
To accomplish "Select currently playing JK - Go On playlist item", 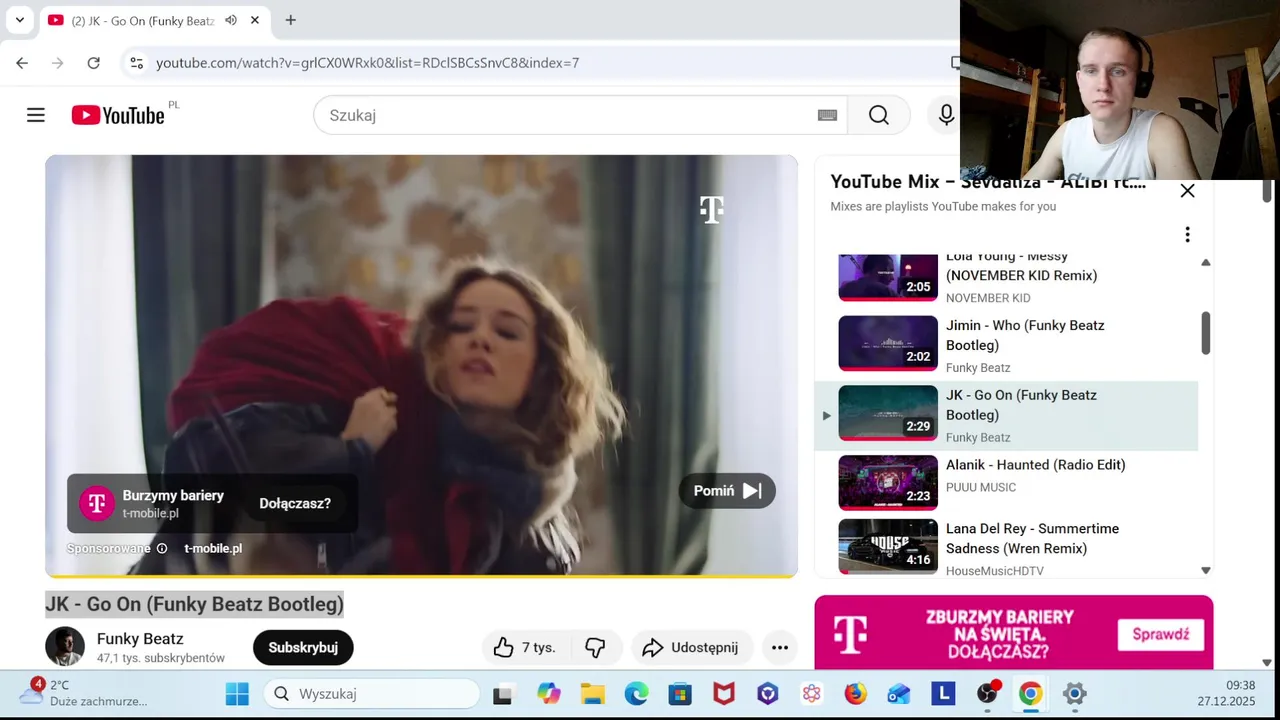I will coord(1006,416).
